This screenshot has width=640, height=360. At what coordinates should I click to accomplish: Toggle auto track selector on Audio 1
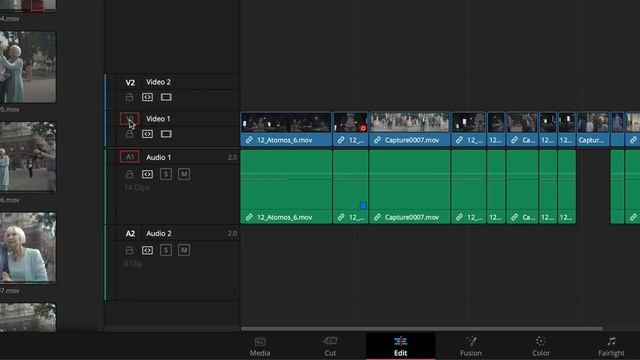[x=147, y=174]
